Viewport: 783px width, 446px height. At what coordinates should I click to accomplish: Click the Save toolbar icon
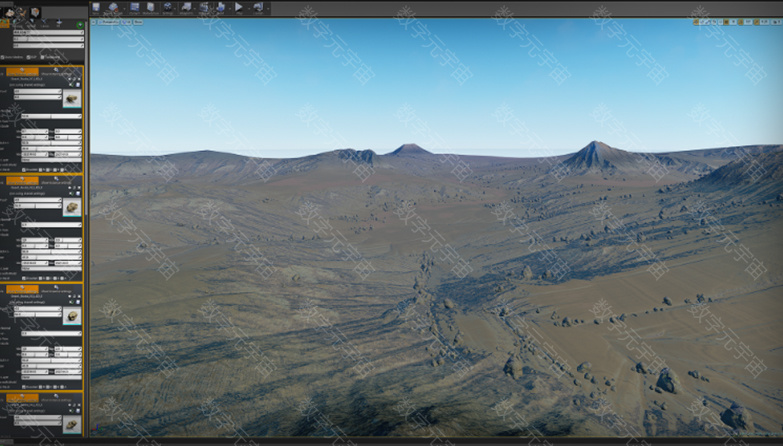(x=96, y=7)
